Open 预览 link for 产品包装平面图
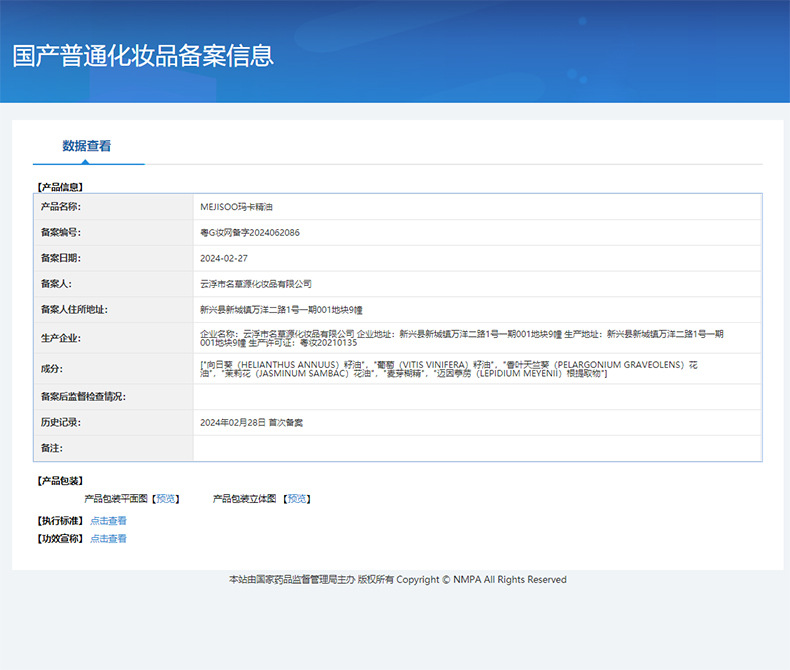The image size is (790, 670). [166, 499]
